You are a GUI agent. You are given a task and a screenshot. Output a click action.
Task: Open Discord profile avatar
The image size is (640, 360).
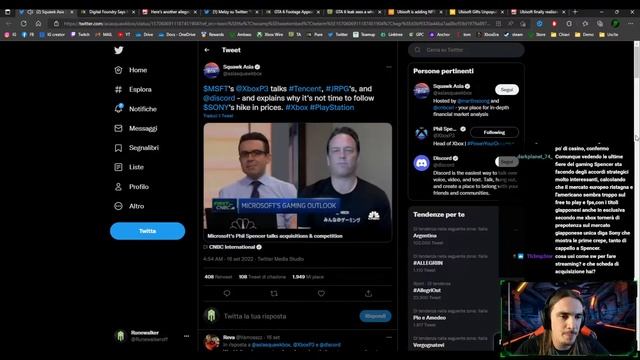click(x=421, y=162)
